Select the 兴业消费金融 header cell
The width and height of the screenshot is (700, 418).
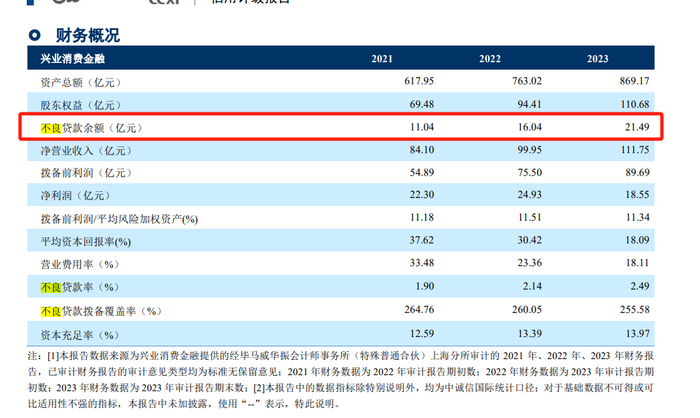coord(72,59)
